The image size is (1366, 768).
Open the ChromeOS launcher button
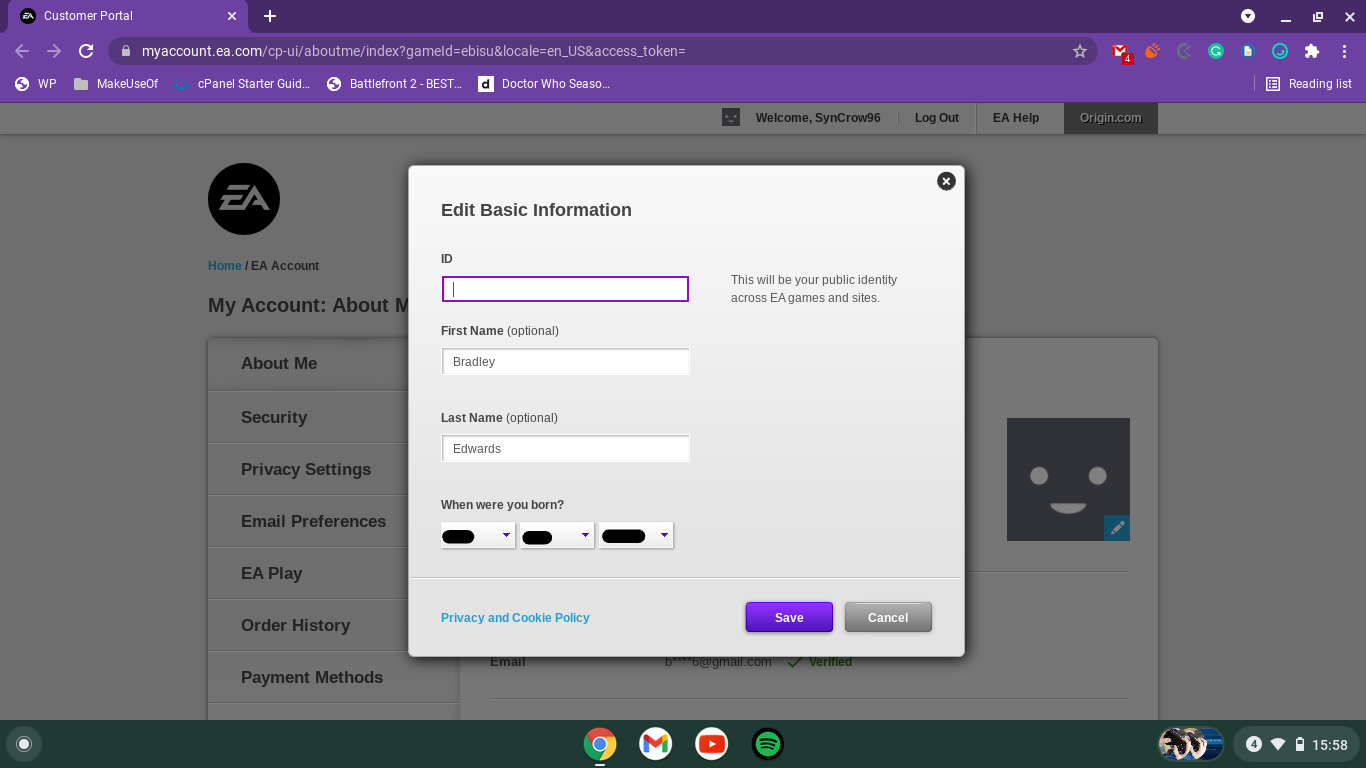(x=24, y=744)
